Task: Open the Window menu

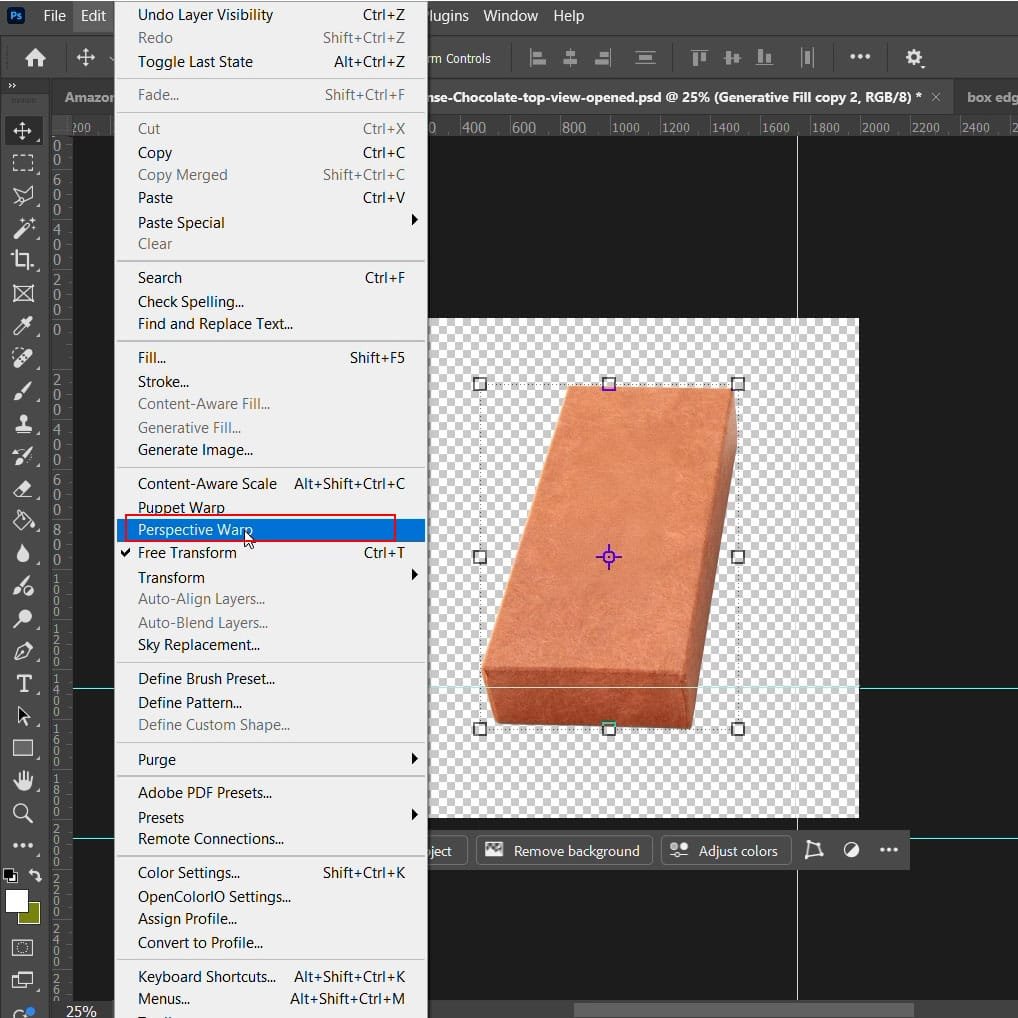Action: (x=510, y=16)
